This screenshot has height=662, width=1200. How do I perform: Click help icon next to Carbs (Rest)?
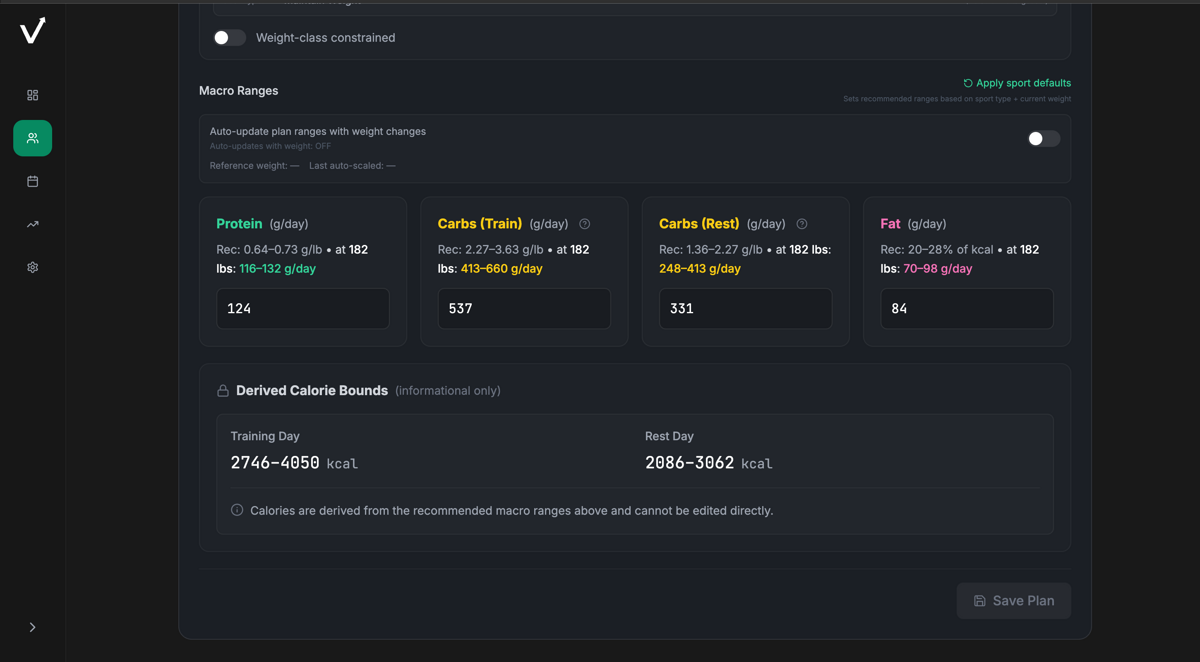802,224
